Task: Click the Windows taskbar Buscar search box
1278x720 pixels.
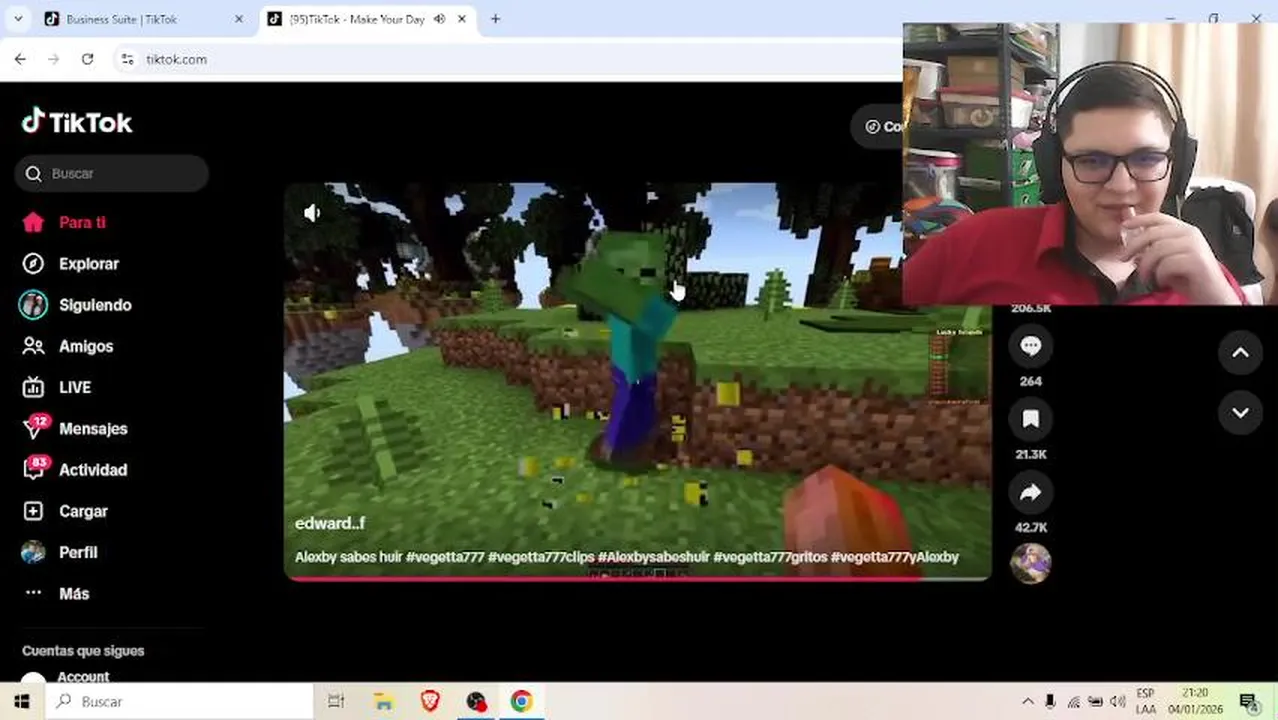Action: [x=180, y=702]
